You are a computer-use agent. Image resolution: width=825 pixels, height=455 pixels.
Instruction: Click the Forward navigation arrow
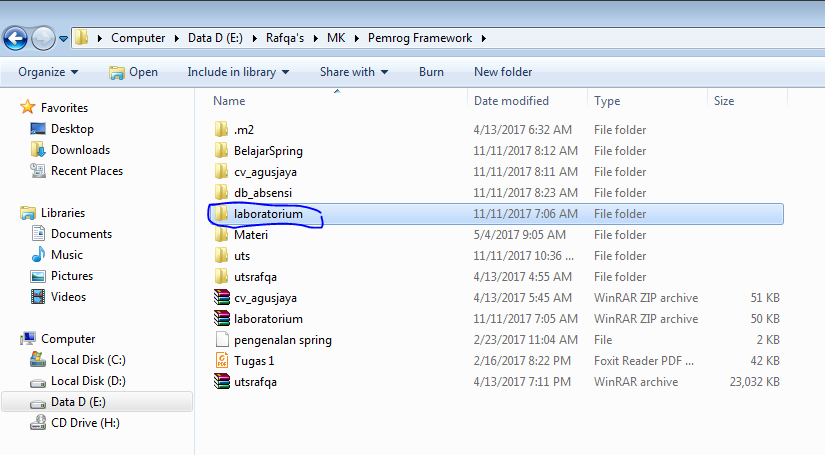[x=43, y=38]
